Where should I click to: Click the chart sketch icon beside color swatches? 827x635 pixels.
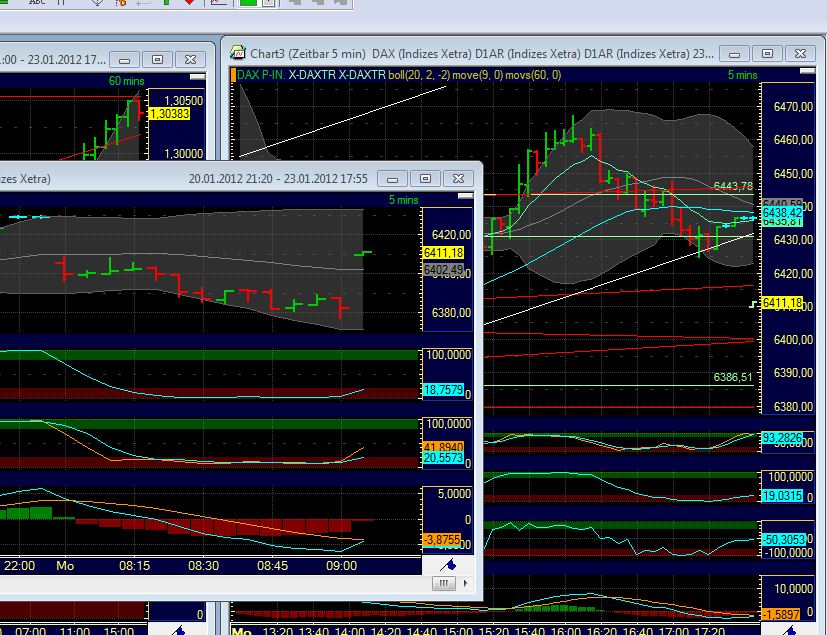pos(219,4)
